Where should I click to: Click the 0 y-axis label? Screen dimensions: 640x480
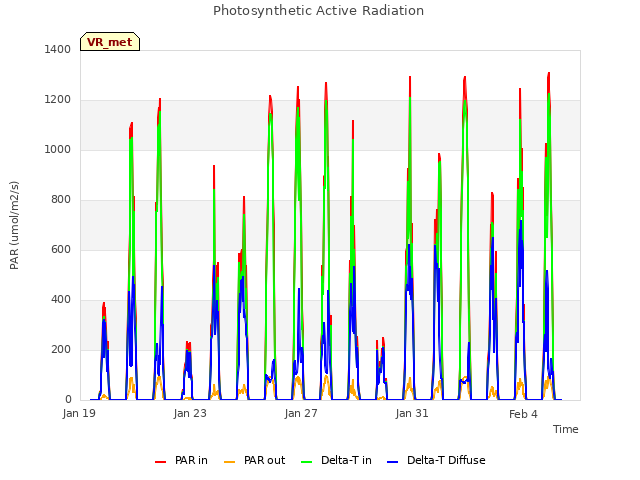(x=68, y=400)
